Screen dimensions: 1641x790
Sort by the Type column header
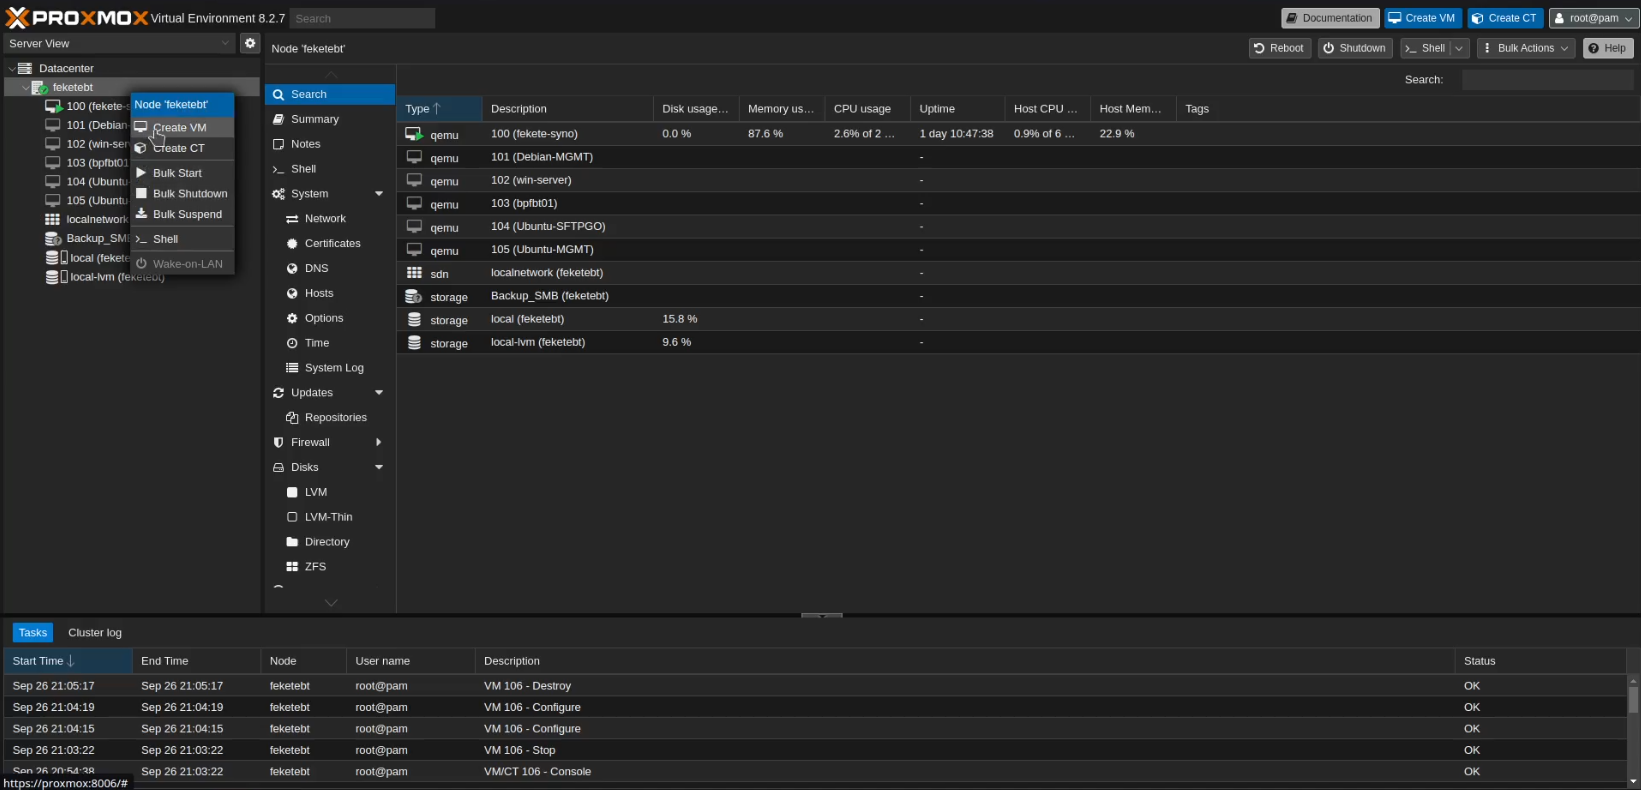(x=439, y=109)
